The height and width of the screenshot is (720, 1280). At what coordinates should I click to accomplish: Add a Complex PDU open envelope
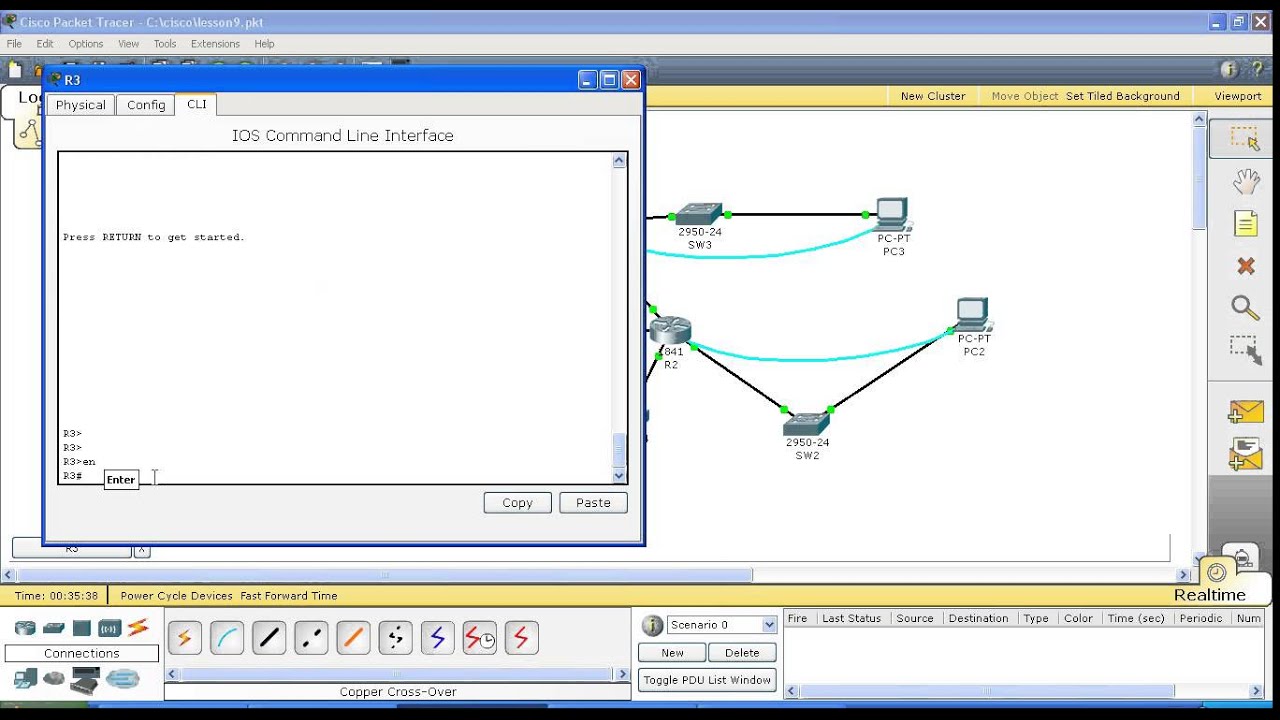click(x=1246, y=454)
